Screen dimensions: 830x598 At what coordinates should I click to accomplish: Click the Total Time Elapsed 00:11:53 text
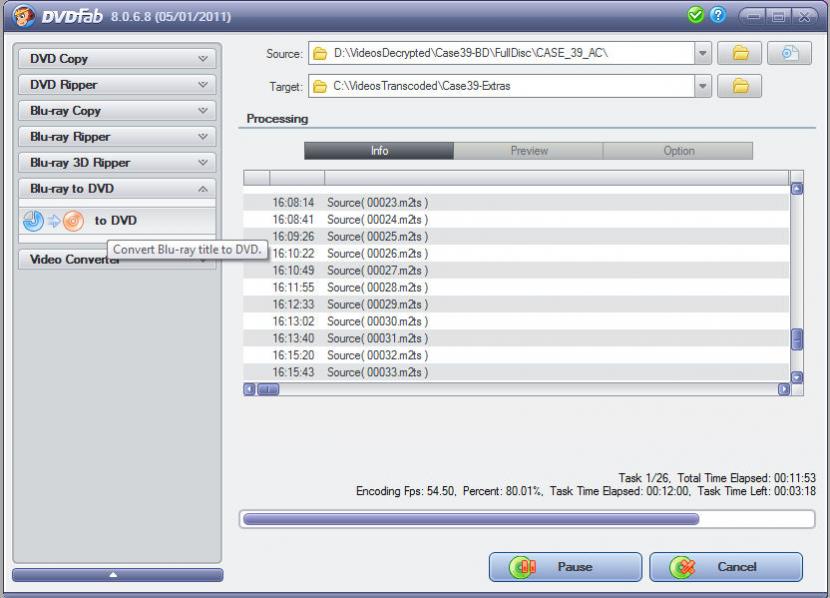coord(746,478)
